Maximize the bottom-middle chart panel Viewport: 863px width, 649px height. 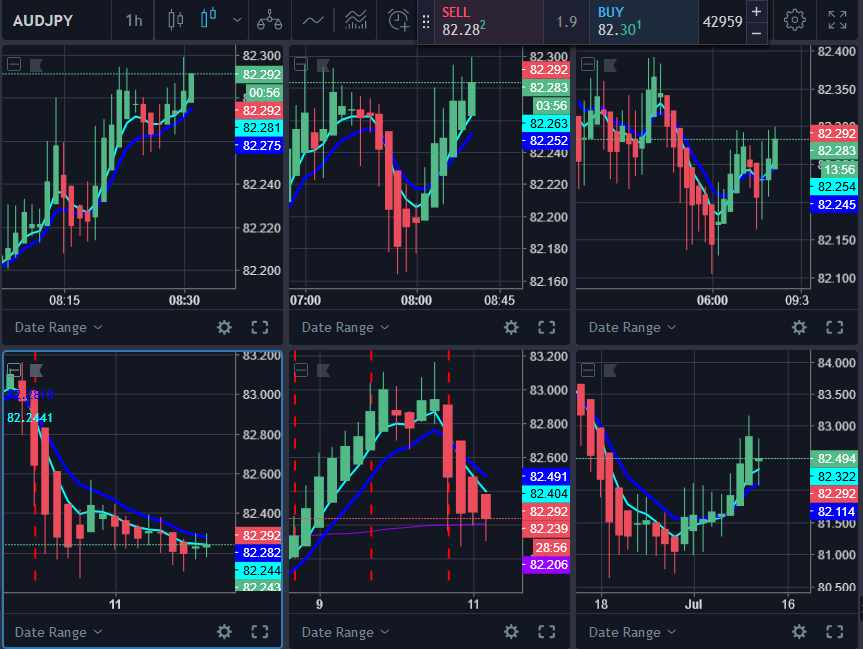tap(547, 632)
